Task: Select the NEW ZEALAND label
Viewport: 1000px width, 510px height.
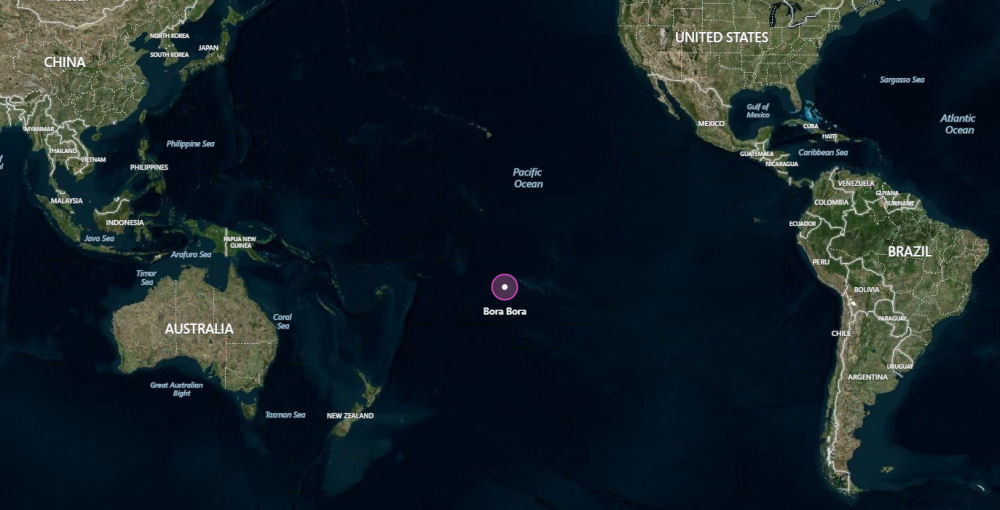Action: (x=350, y=416)
